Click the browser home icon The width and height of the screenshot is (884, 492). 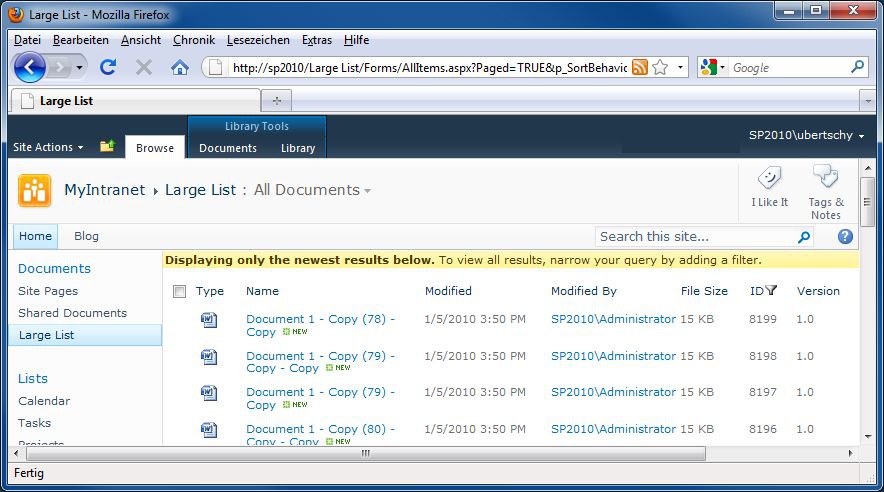tap(180, 67)
